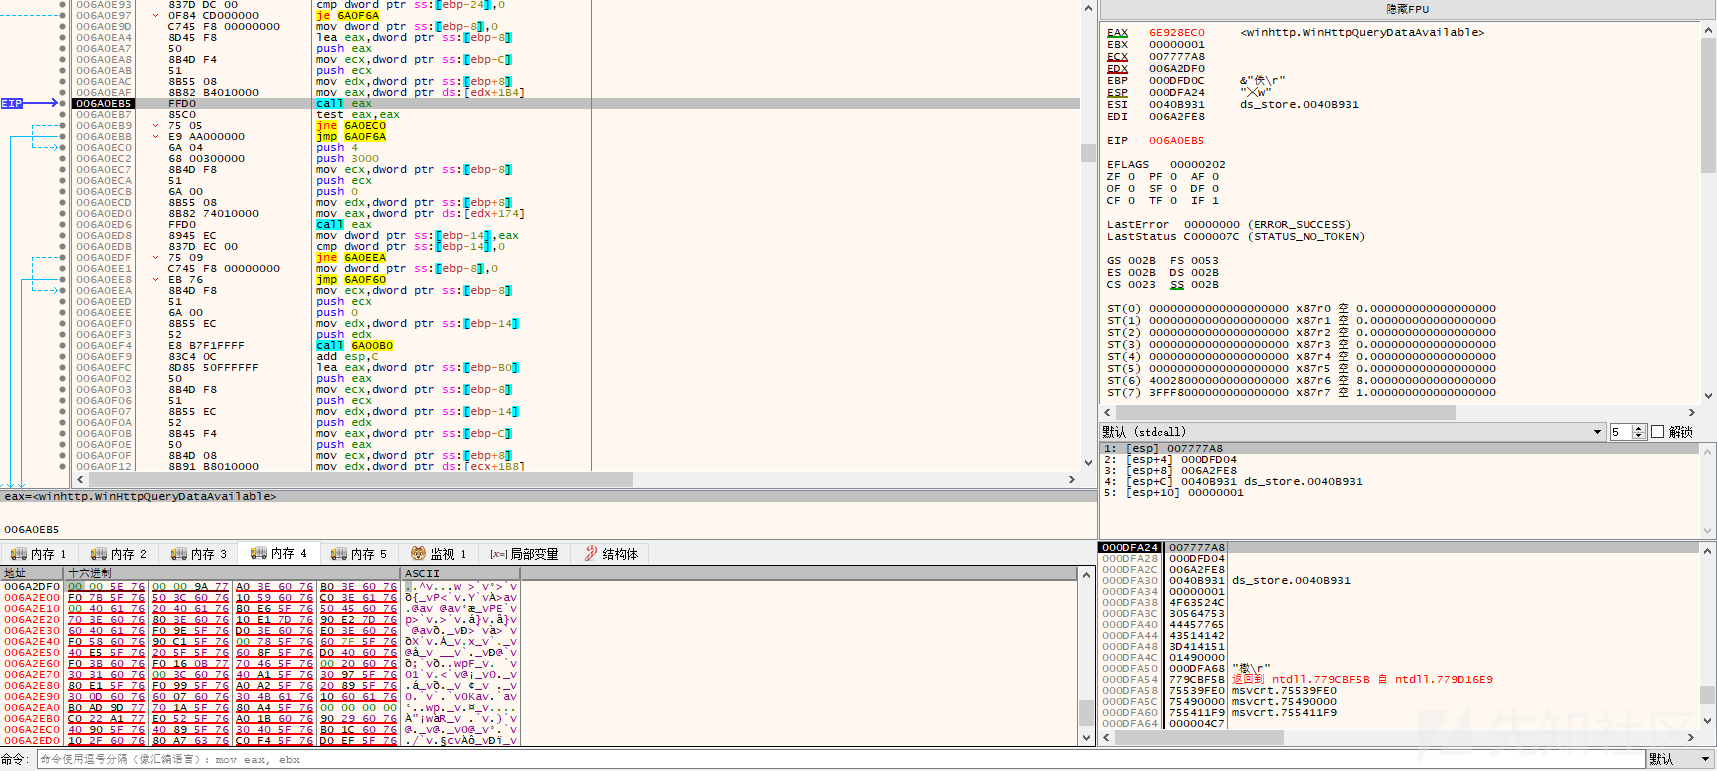Toggle breakpoint bullet at address 006A0EF4
Screen dimensions: 1717x771
tap(63, 345)
